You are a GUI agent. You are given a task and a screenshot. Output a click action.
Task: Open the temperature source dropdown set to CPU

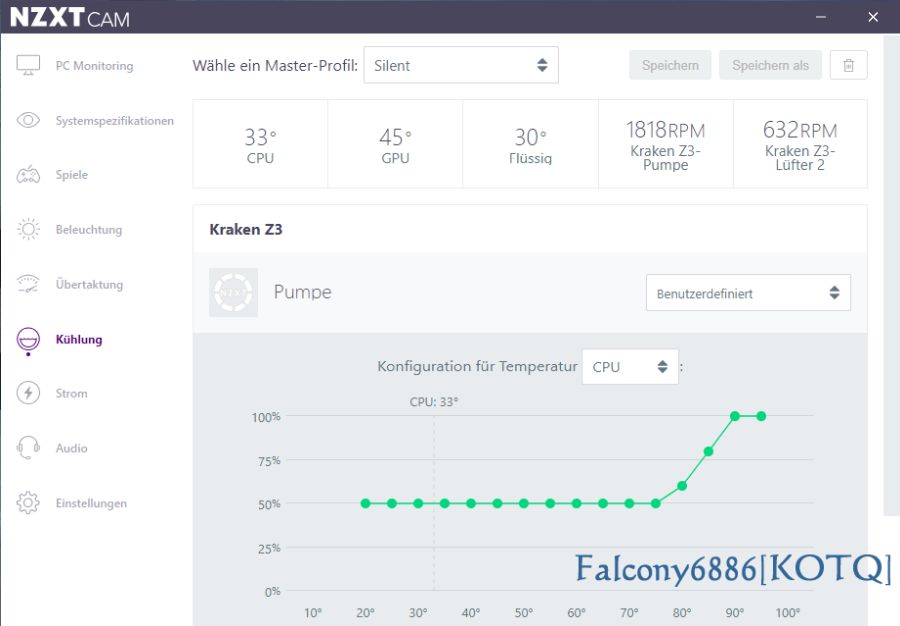click(x=630, y=367)
